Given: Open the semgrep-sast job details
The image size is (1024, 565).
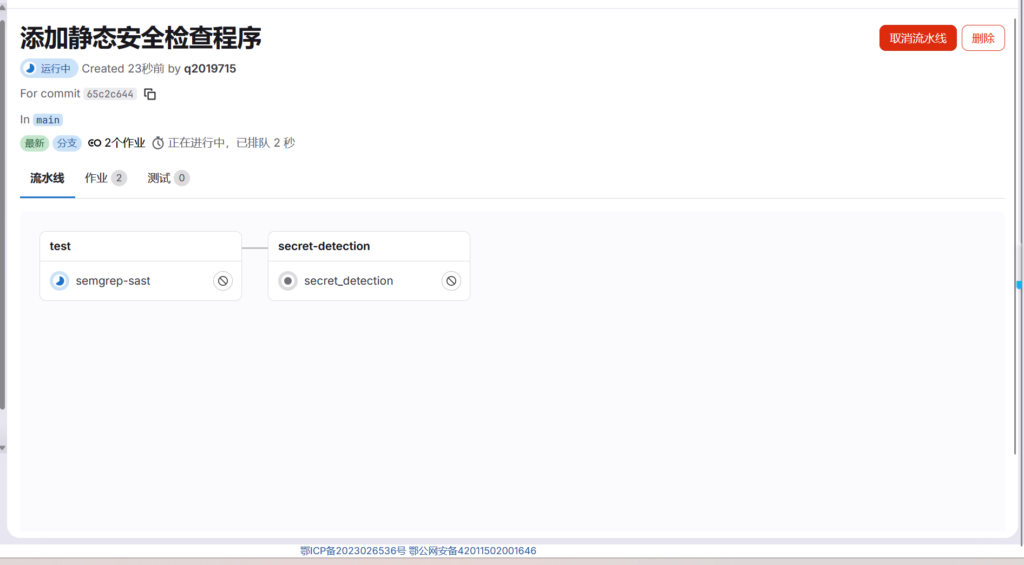Looking at the screenshot, I should point(113,281).
